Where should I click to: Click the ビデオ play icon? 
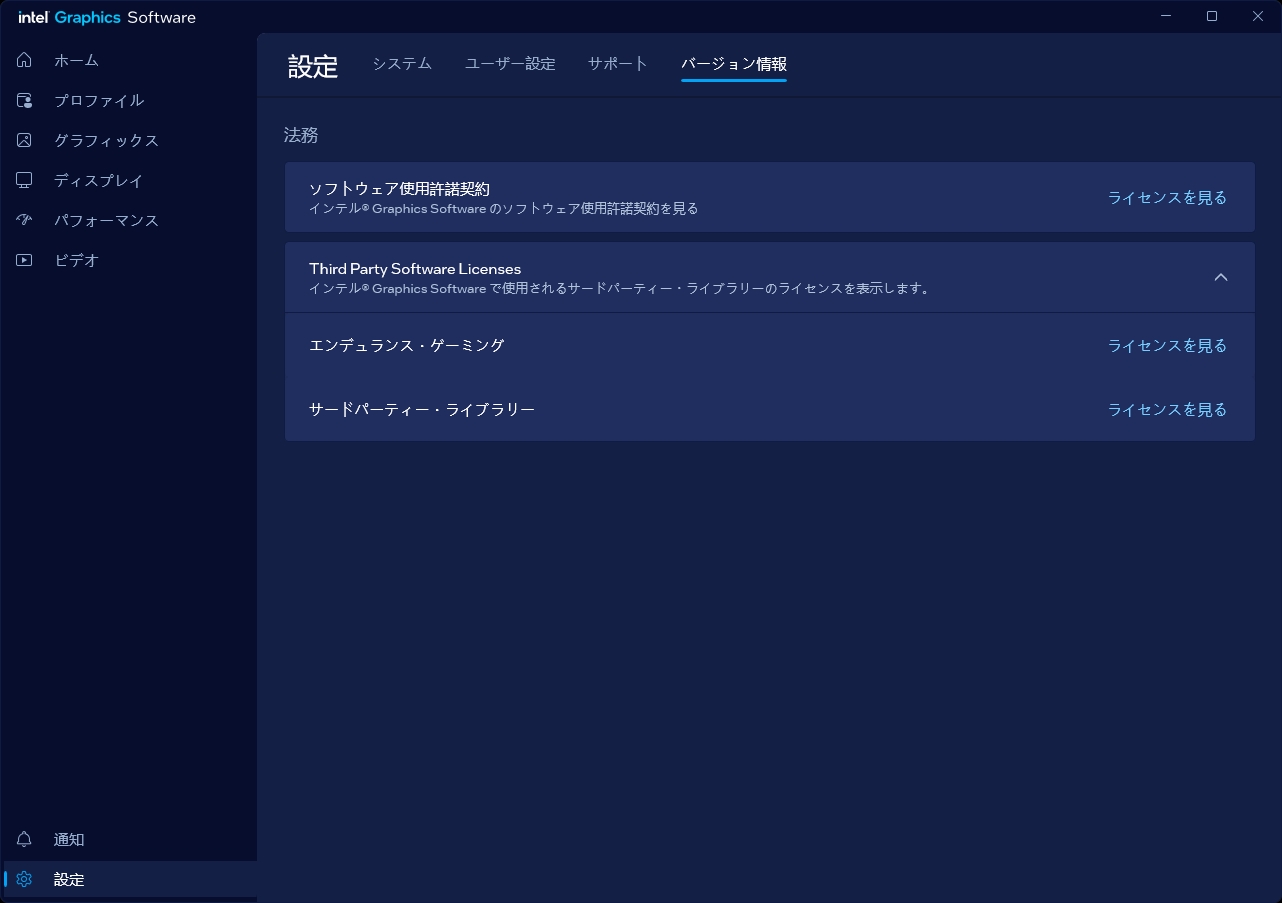(25, 260)
